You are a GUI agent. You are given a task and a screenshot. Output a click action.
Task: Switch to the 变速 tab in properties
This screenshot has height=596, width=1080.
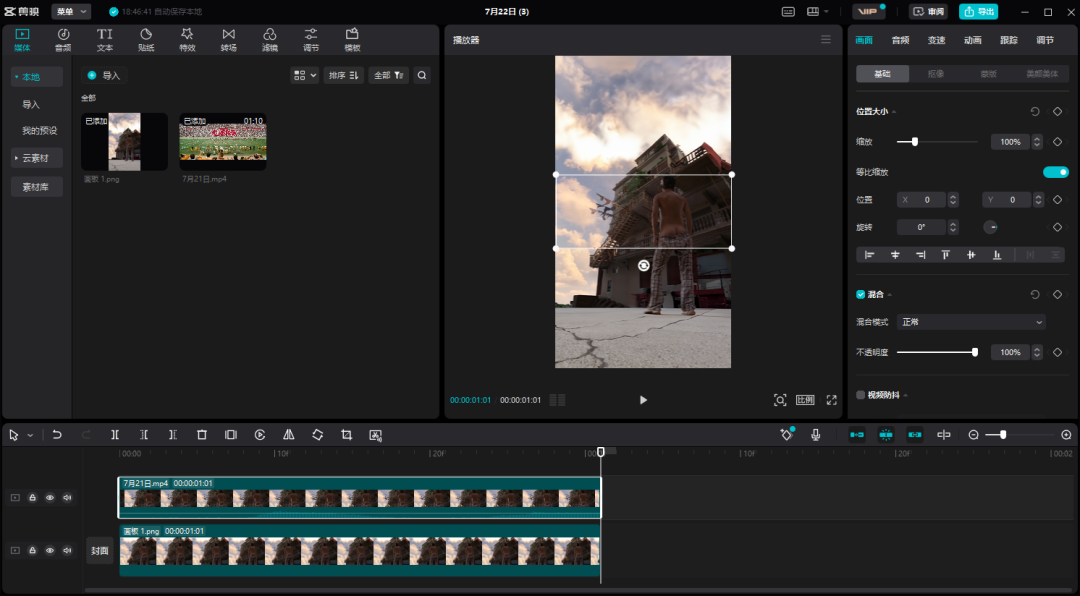(x=937, y=40)
